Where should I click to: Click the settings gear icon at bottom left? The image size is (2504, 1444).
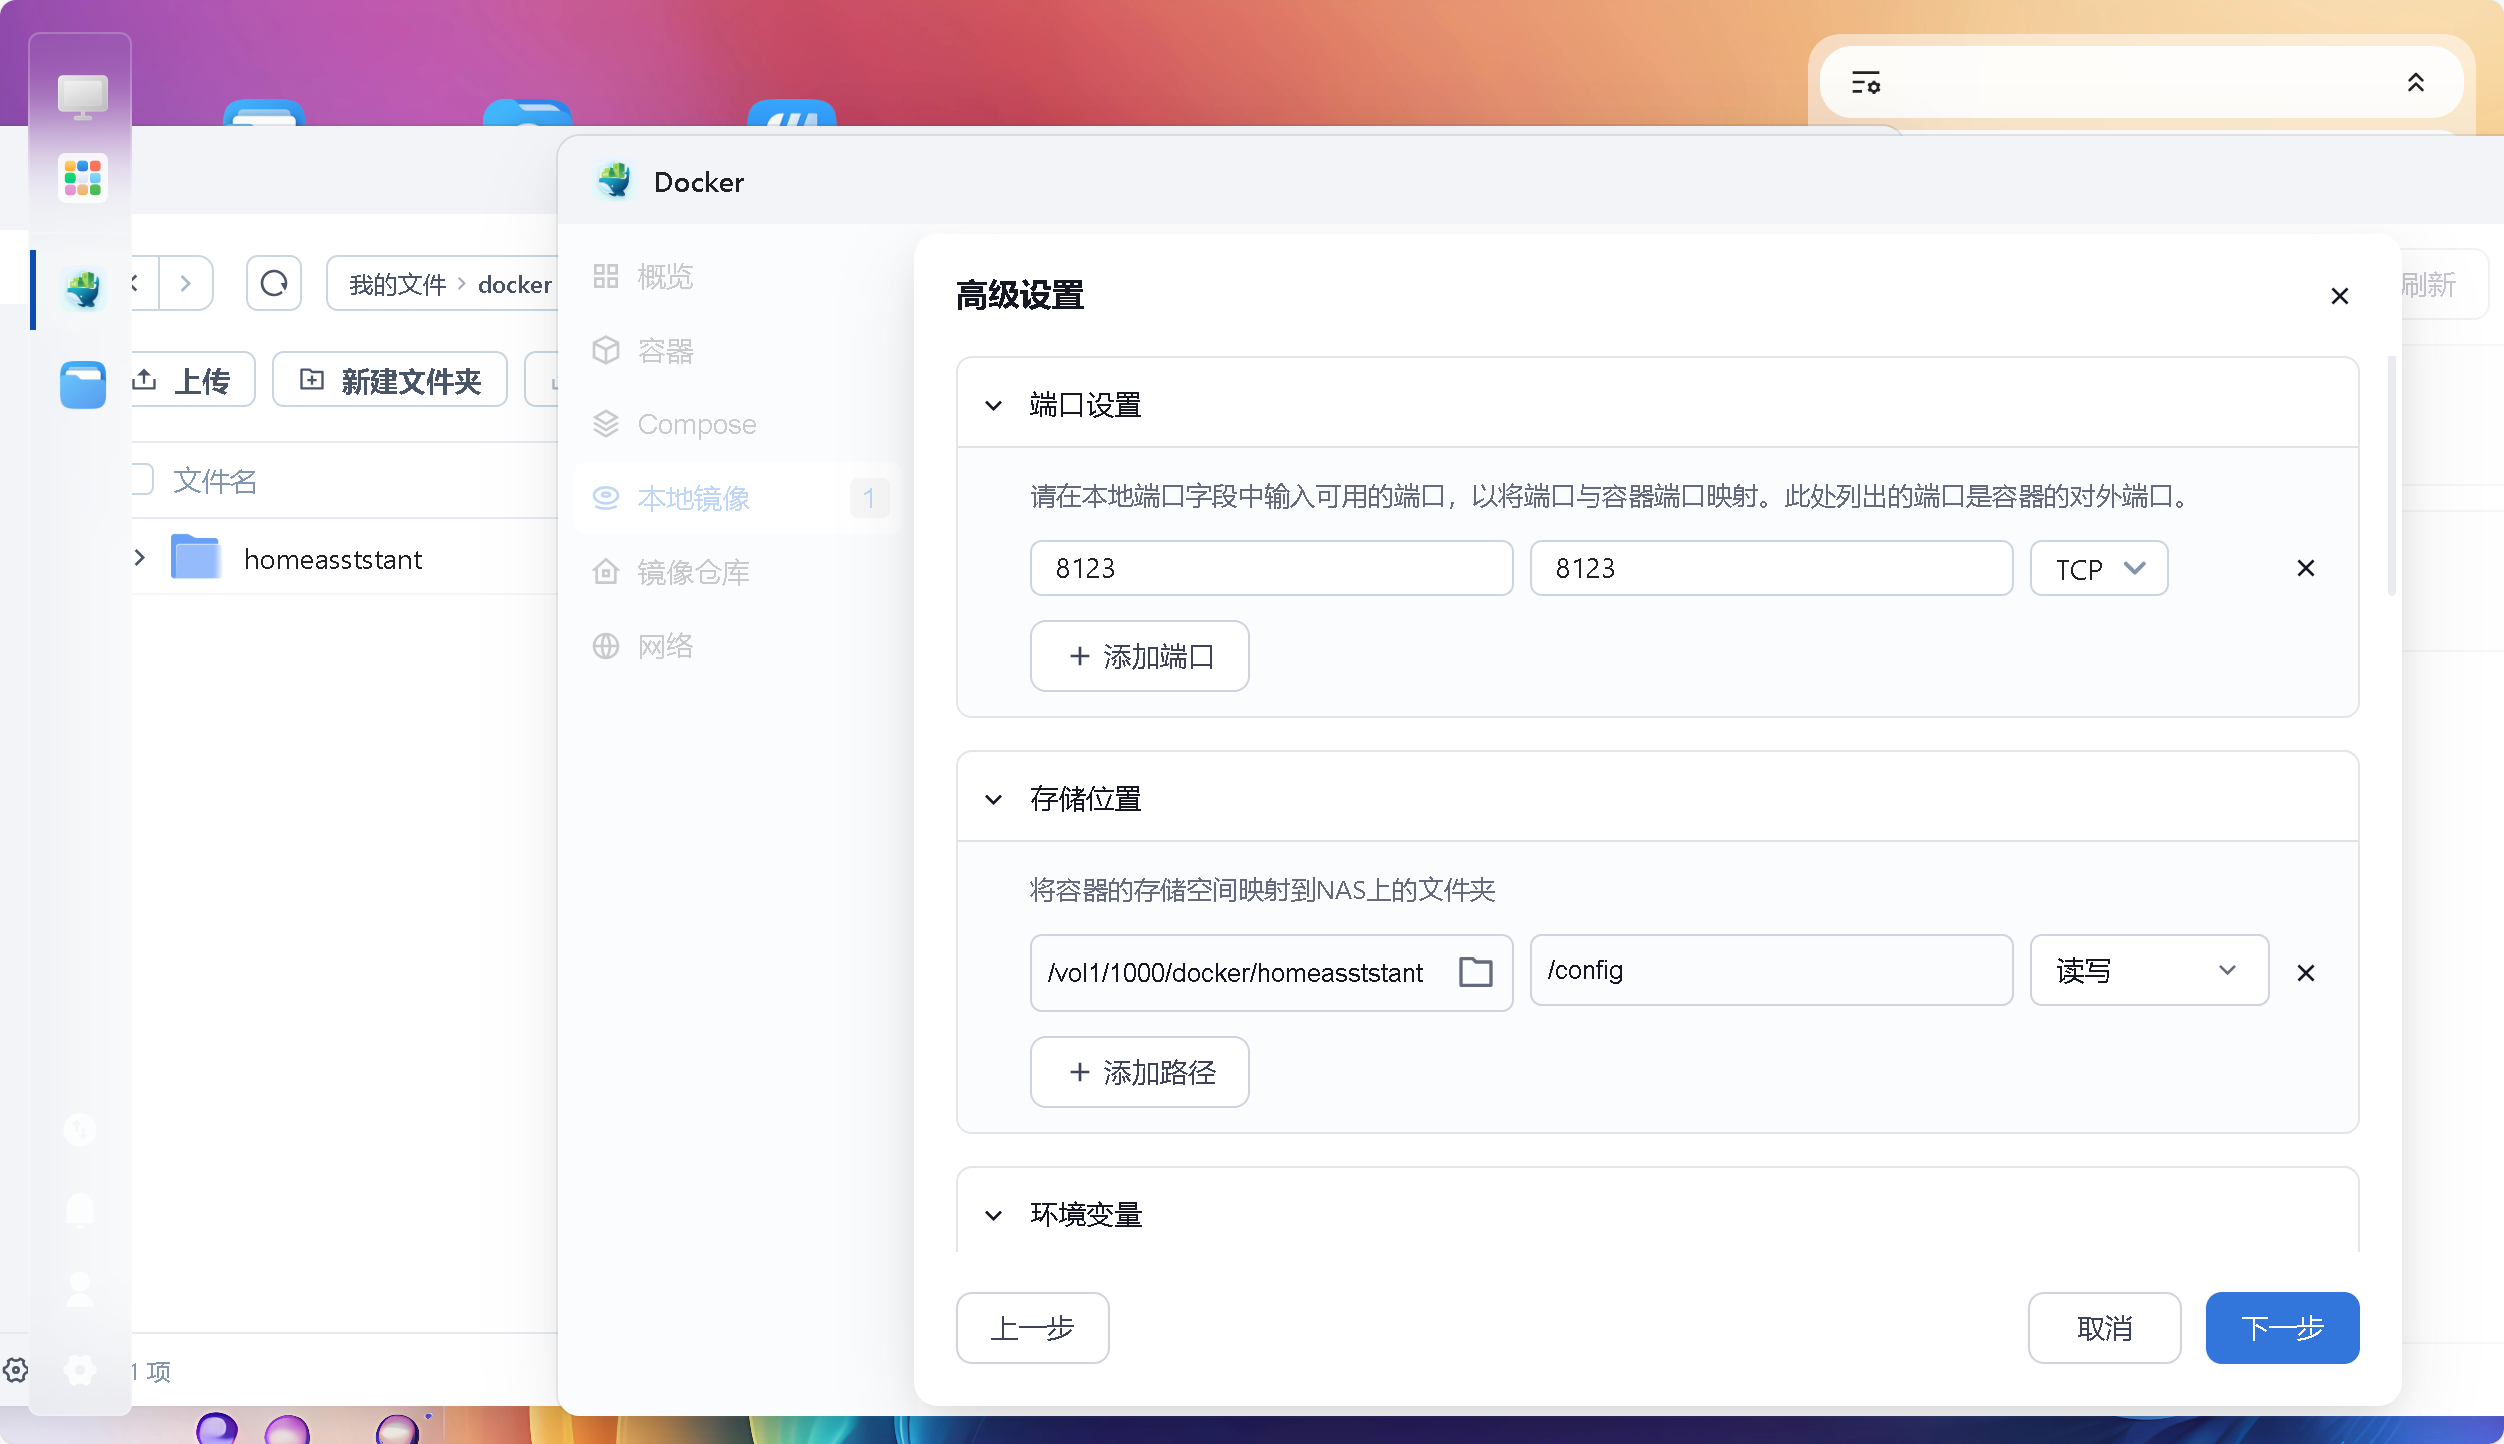[16, 1369]
